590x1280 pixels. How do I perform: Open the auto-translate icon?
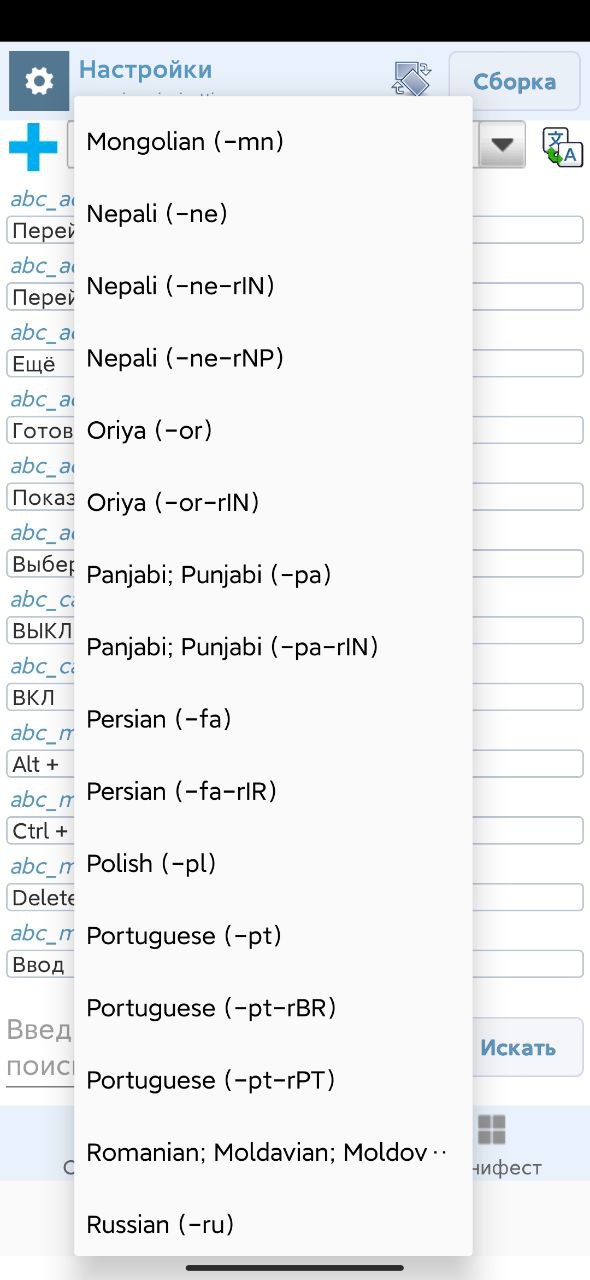[563, 147]
